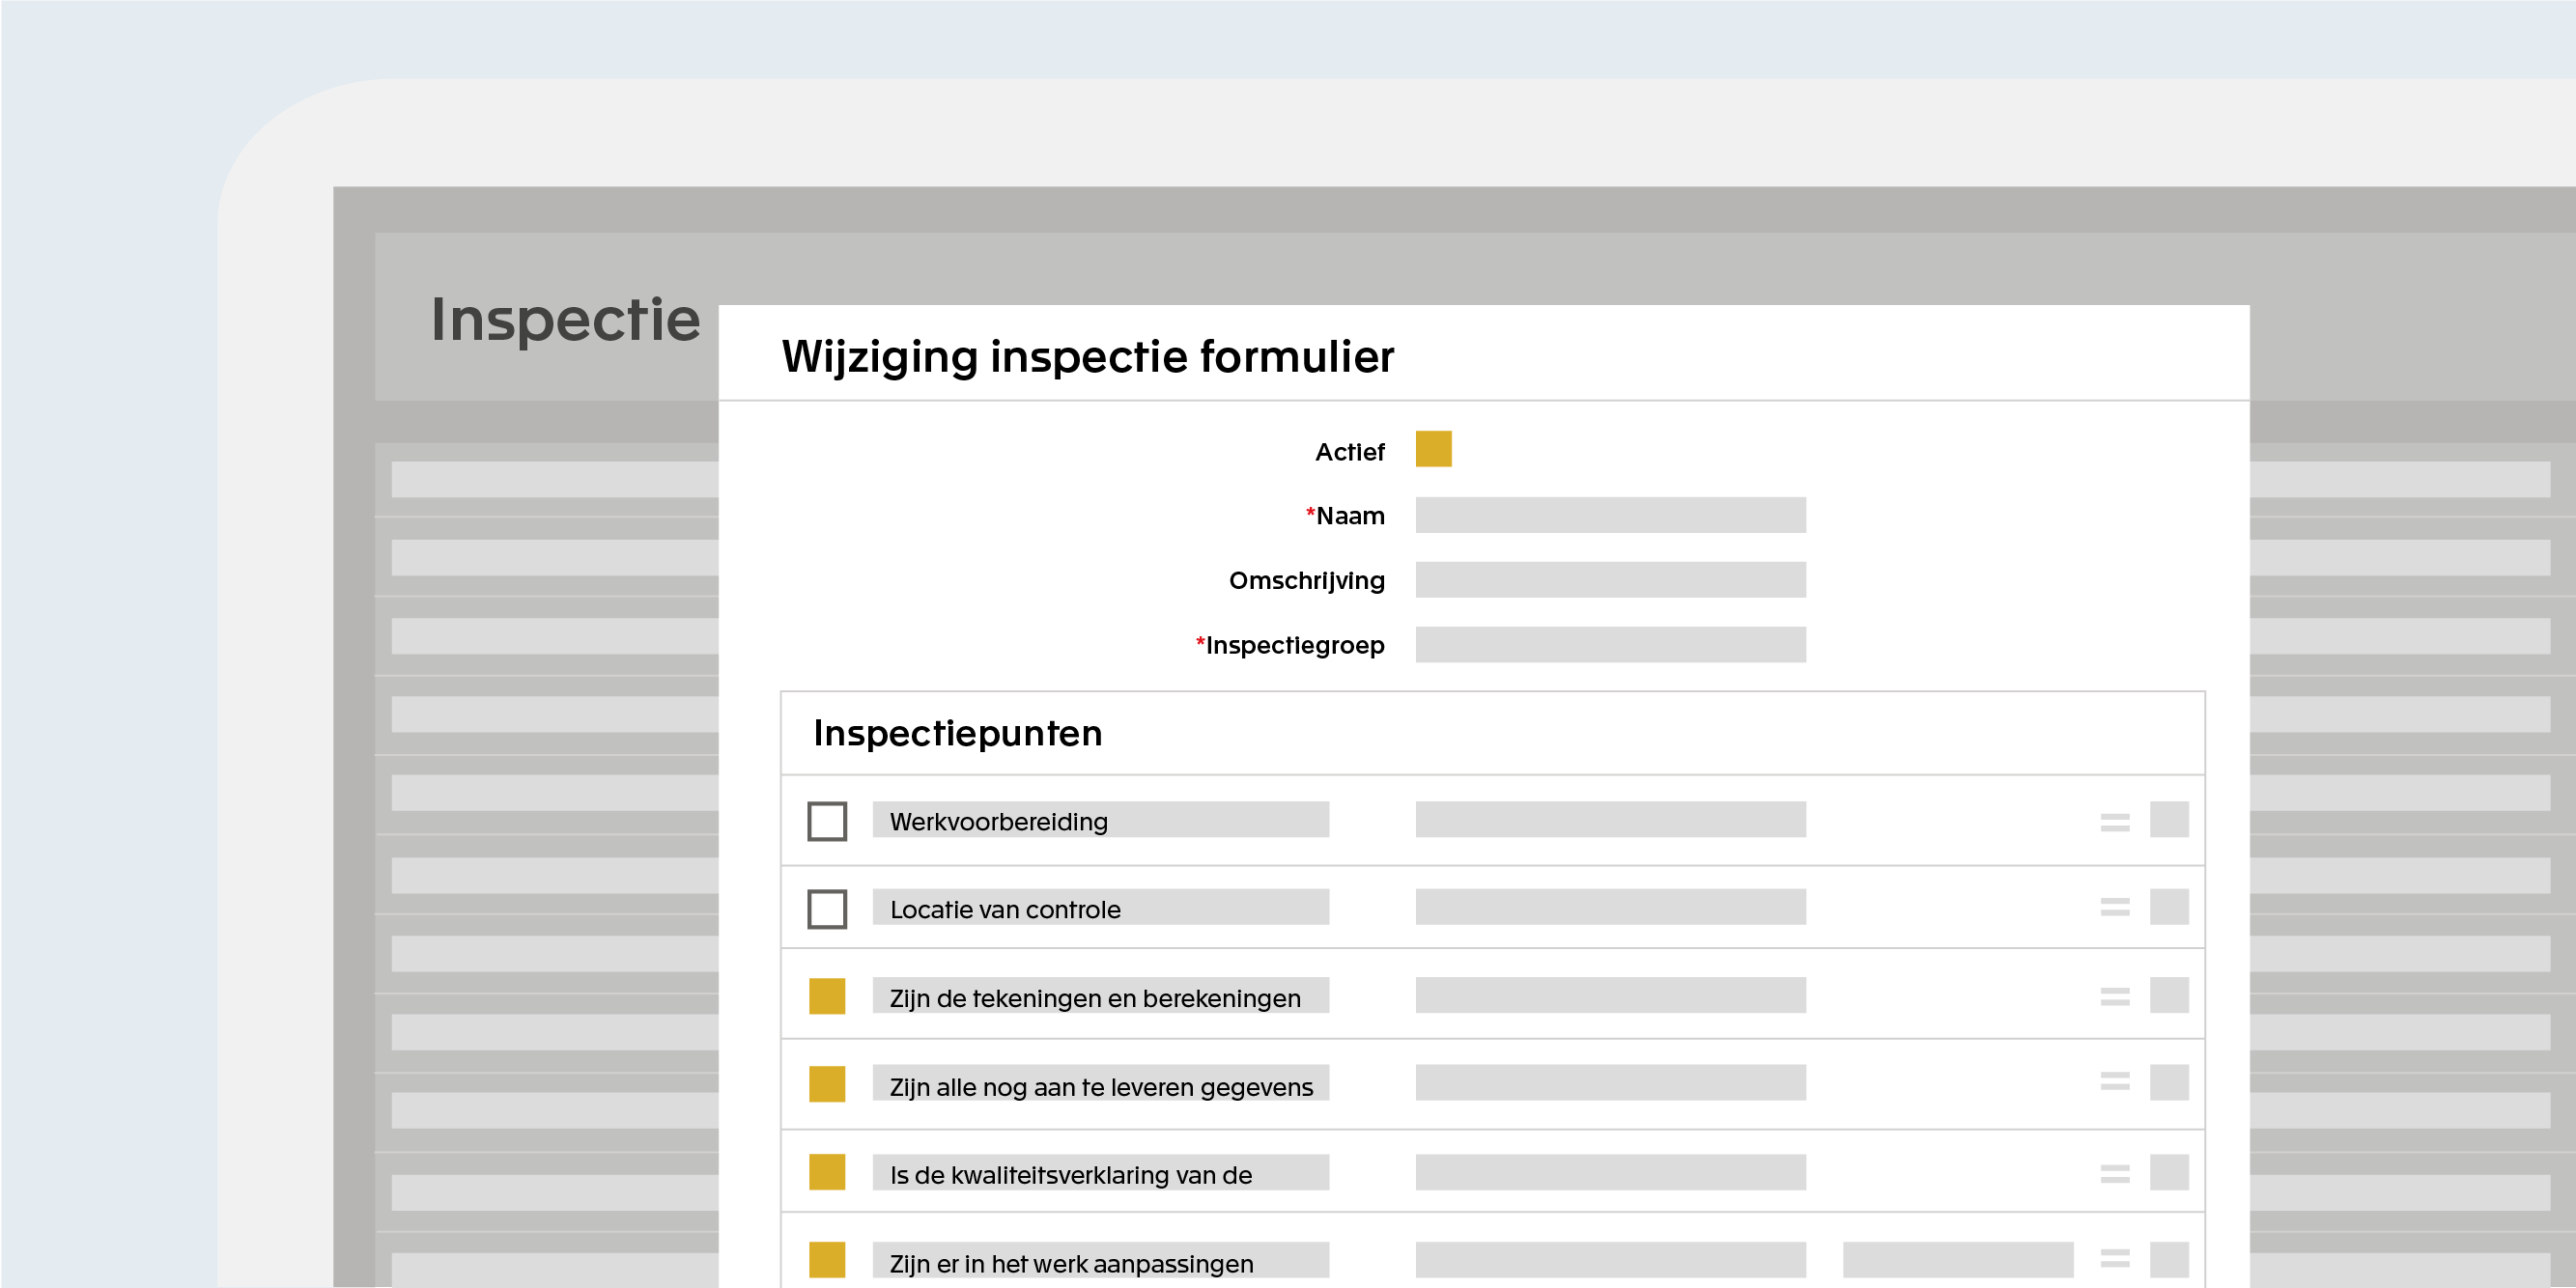Click the drag handle beside "Zijn de tekeningen en berekeningen"
The image size is (2576, 1288).
click(x=2113, y=997)
